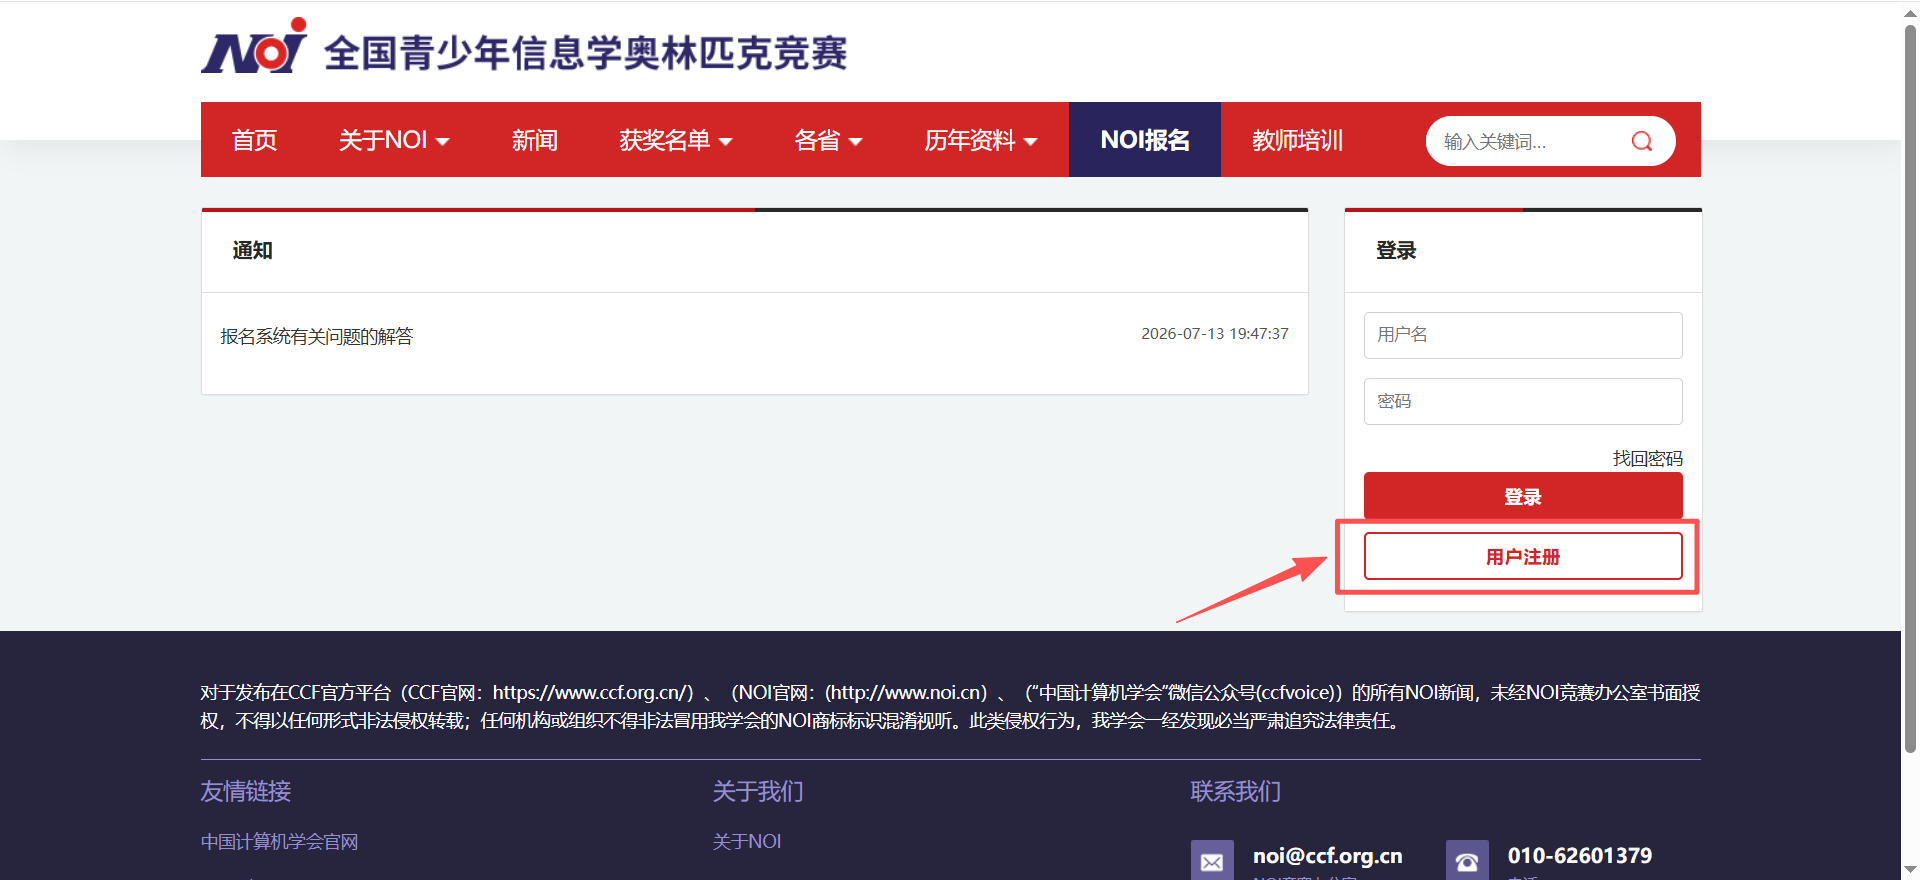Open the 新闻 navigation item

click(x=535, y=140)
